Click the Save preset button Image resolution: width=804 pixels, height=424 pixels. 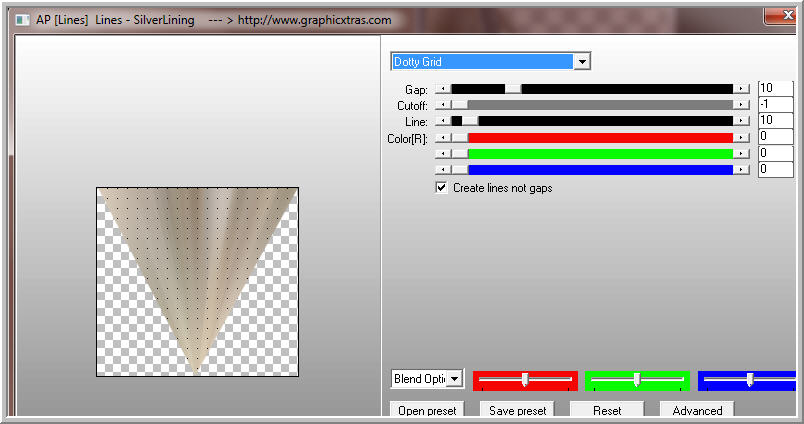[517, 411]
